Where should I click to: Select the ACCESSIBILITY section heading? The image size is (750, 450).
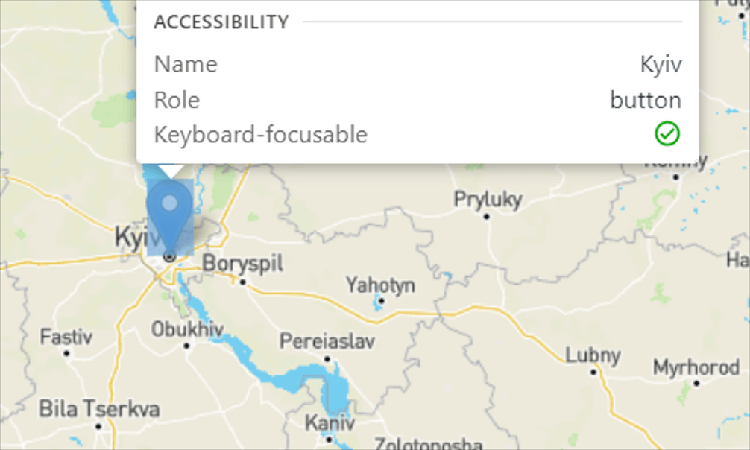click(221, 22)
